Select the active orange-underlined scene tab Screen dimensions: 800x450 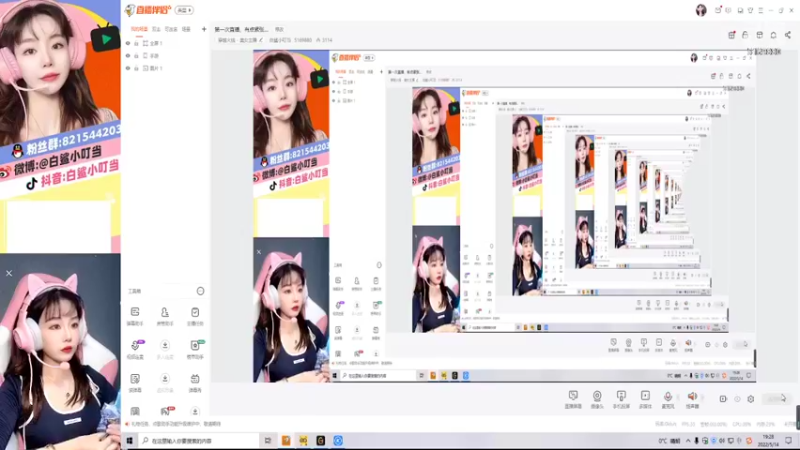click(x=139, y=30)
